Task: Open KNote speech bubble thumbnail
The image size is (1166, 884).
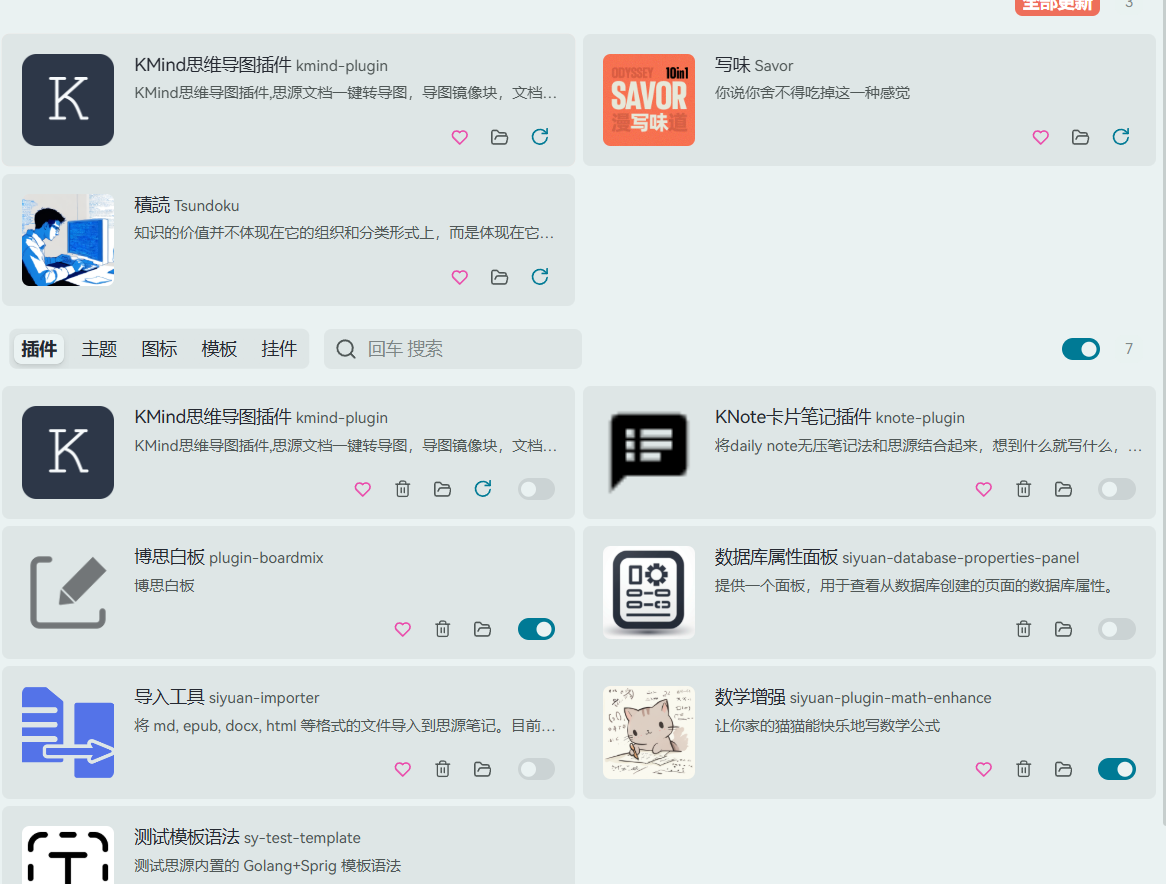Action: coord(648,452)
